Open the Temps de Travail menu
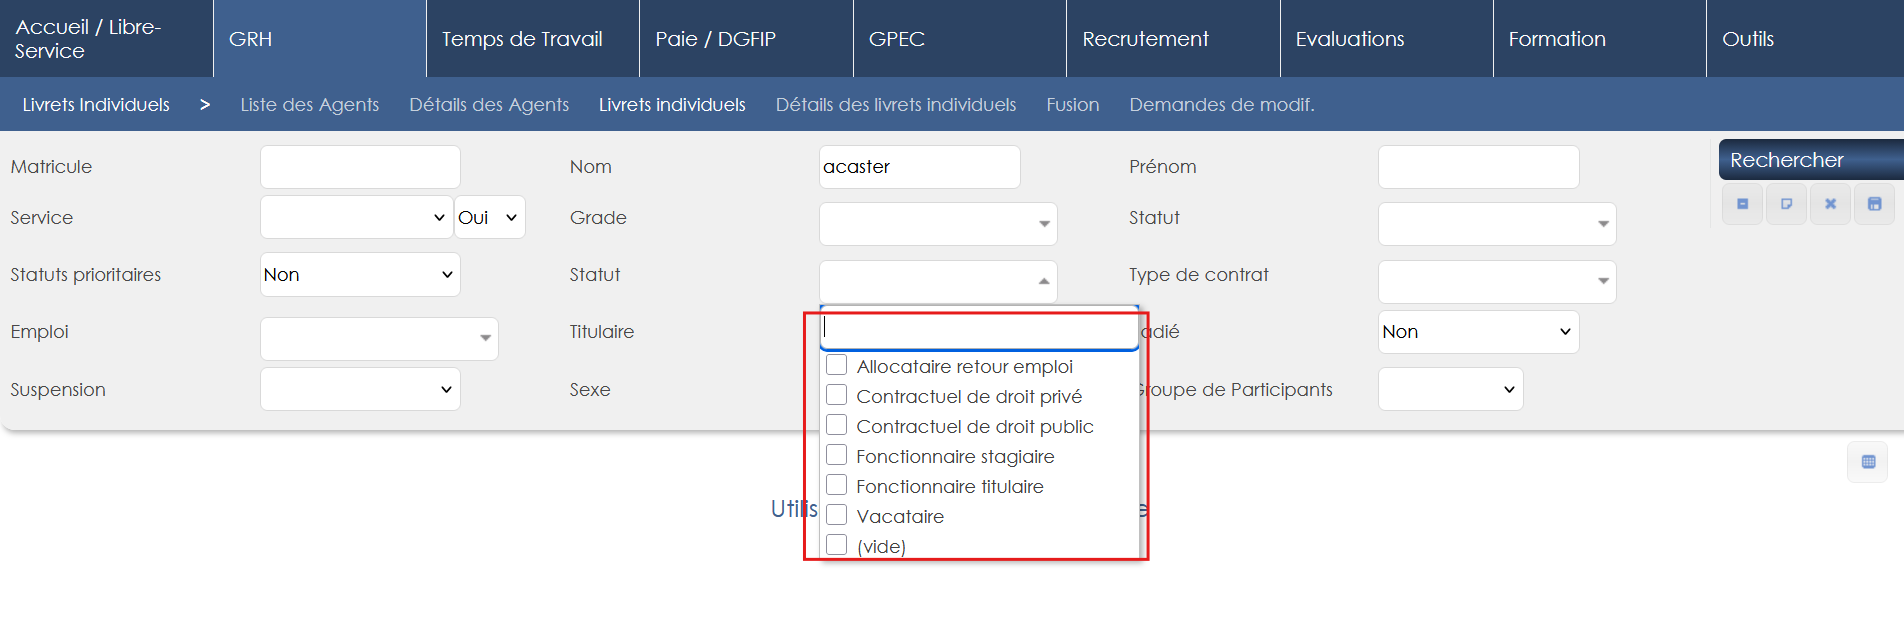1904x627 pixels. pos(522,39)
